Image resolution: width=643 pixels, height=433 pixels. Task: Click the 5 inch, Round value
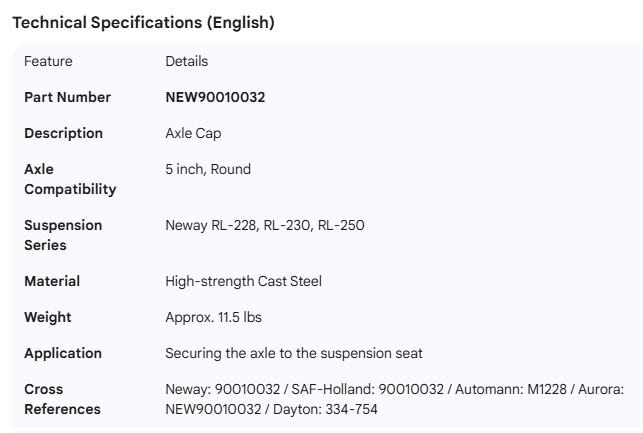(208, 169)
